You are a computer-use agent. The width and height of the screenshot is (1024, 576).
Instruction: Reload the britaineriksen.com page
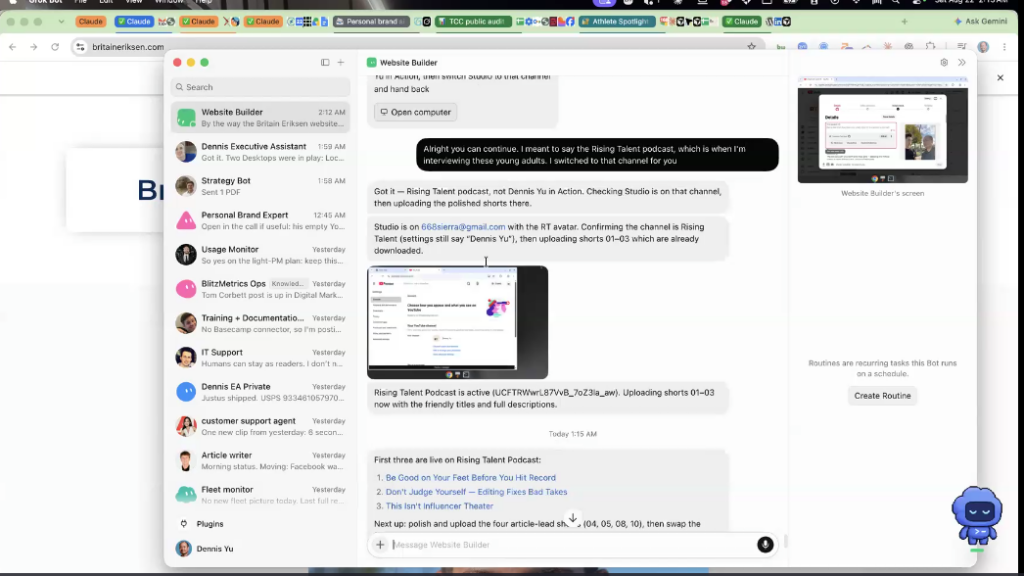55,47
